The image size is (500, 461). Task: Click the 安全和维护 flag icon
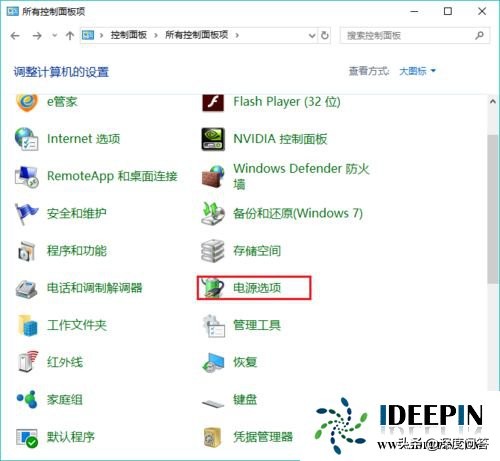[27, 214]
